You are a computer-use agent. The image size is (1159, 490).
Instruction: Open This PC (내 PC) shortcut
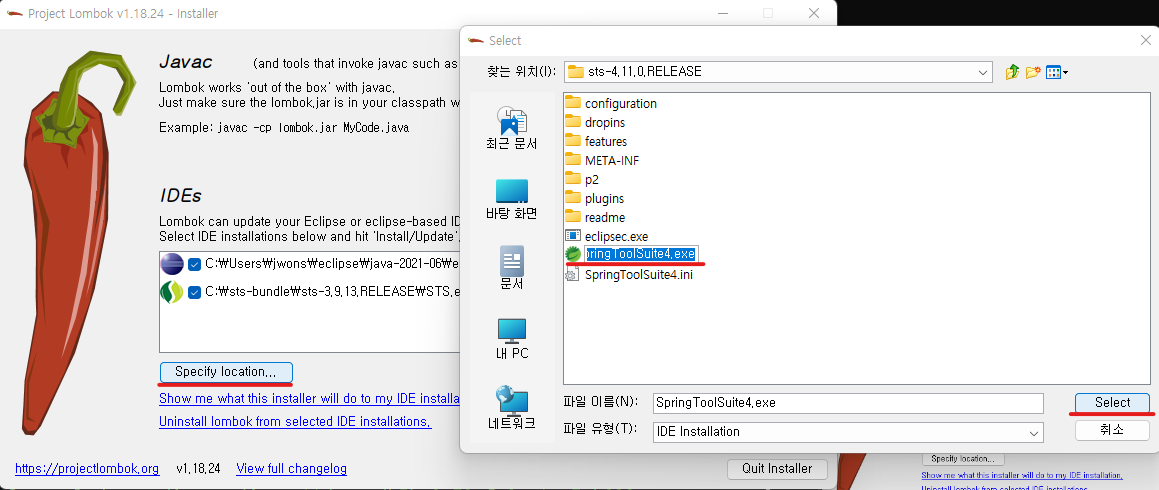pos(511,339)
